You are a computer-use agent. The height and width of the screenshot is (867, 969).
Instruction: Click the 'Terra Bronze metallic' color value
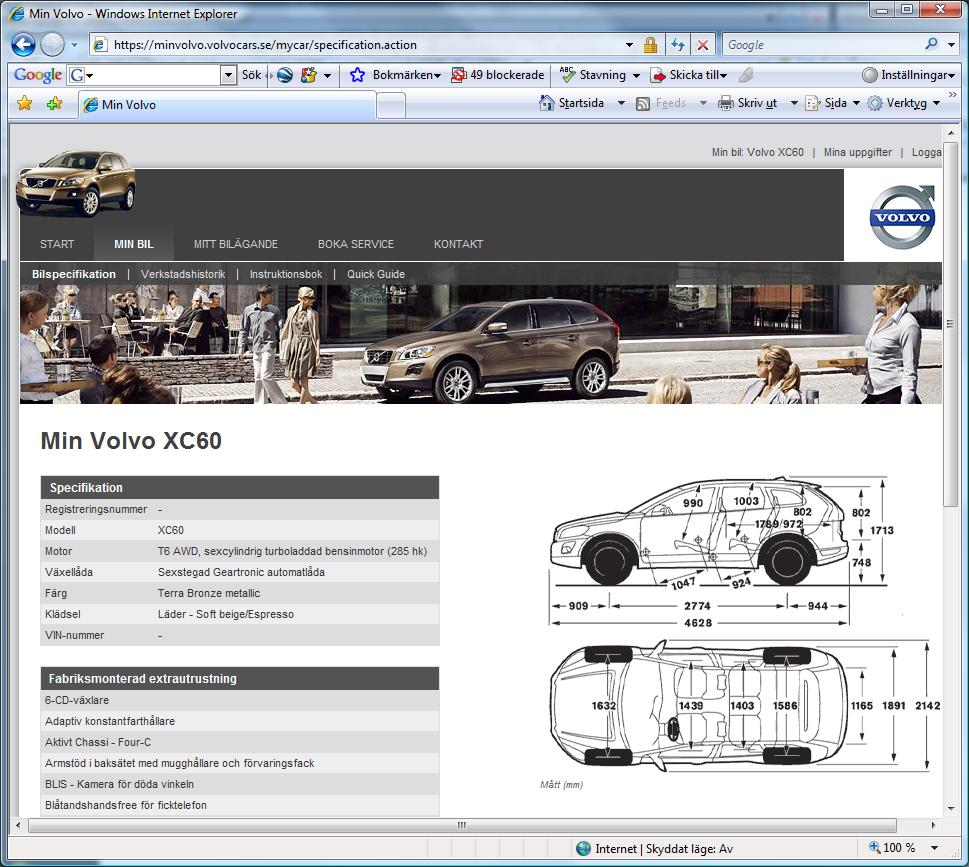click(x=209, y=593)
